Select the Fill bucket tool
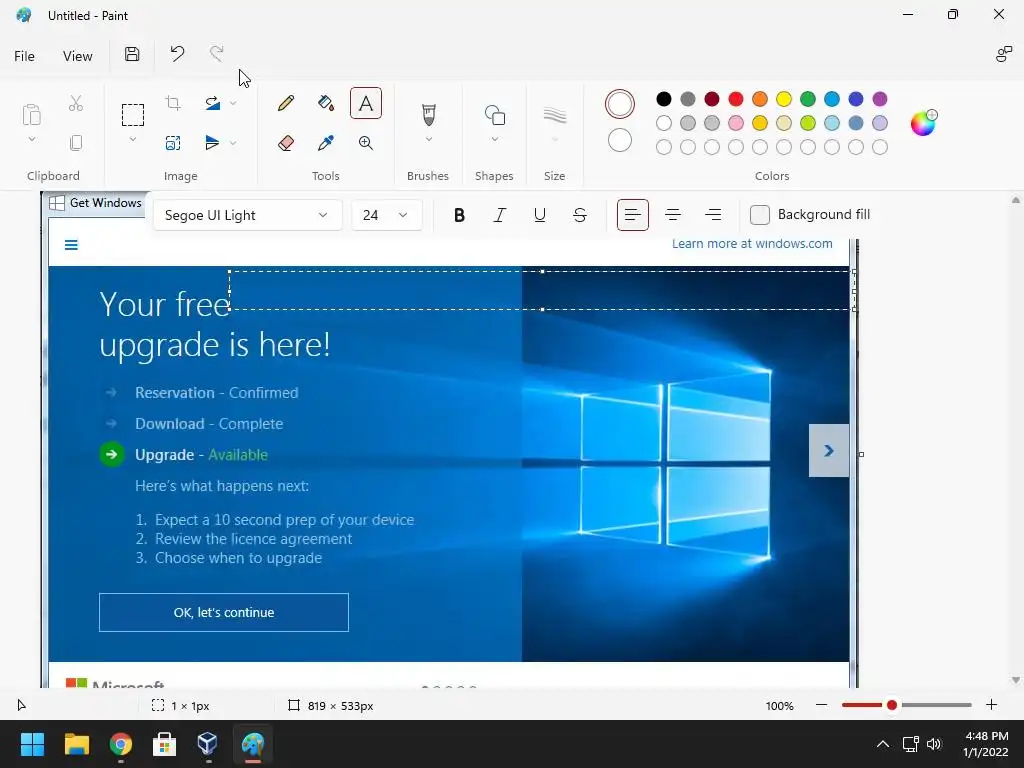 tap(326, 103)
